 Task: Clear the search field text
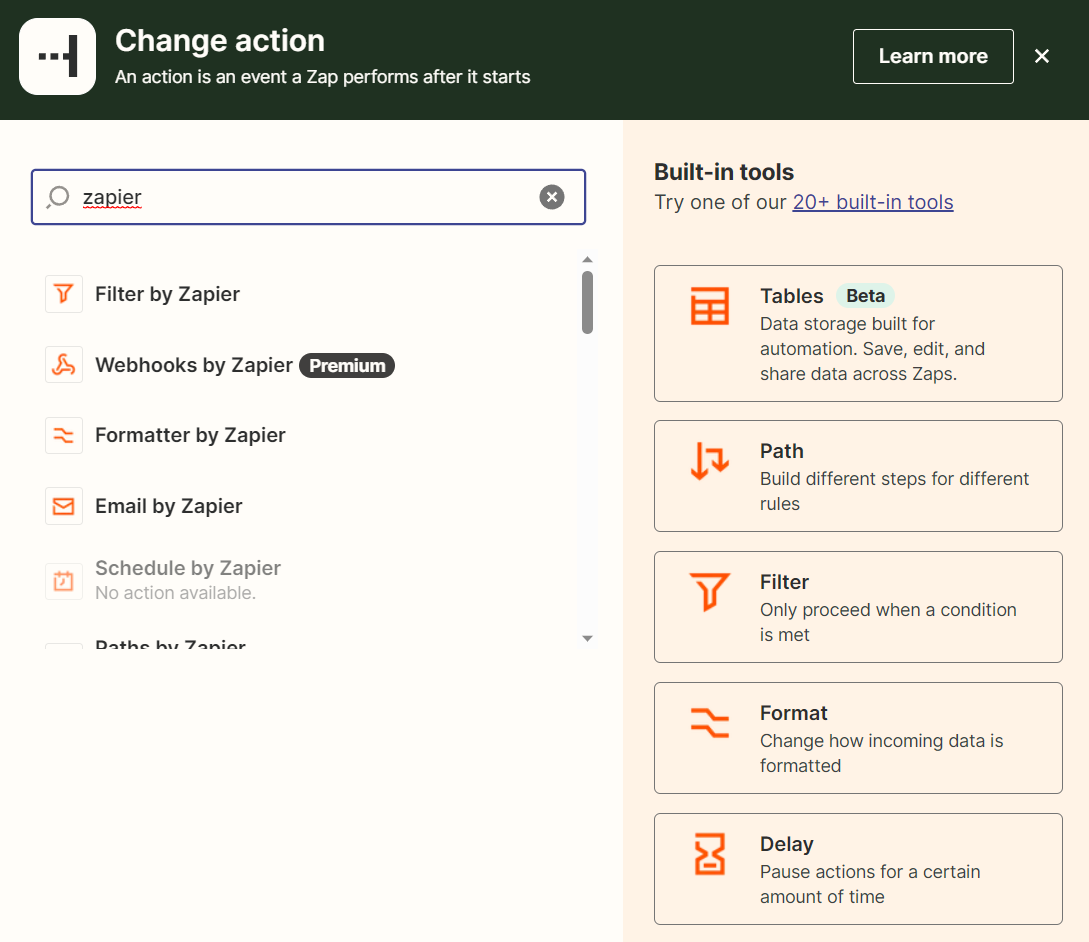coord(552,197)
